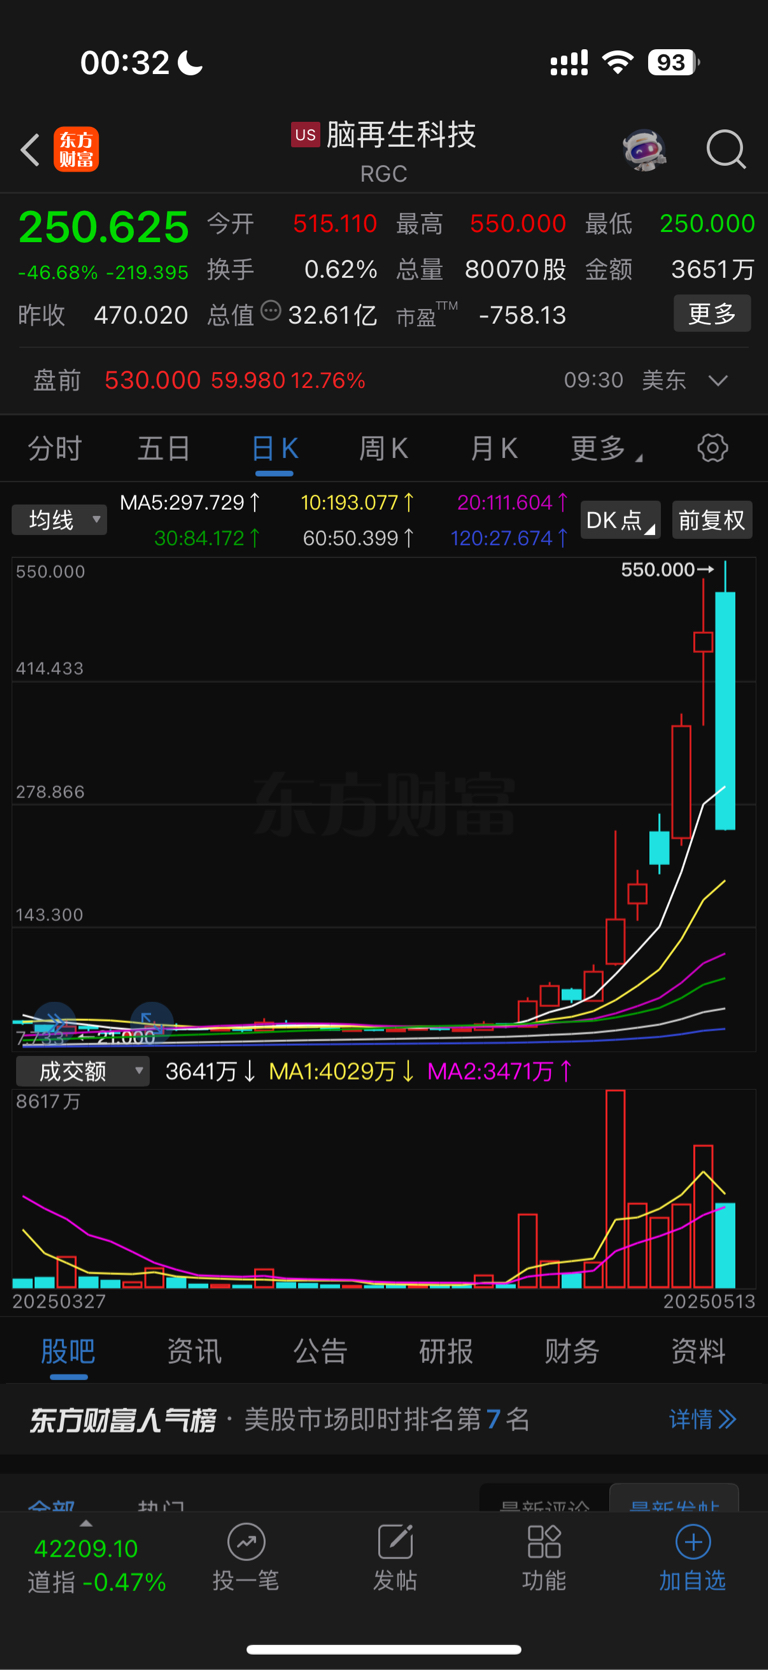
Task: Tap the 60:50.399 MA value
Action: (x=358, y=539)
